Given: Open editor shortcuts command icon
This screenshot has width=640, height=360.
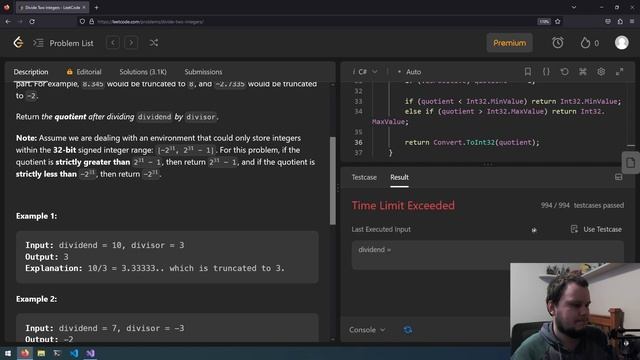Looking at the screenshot, I should point(583,72).
